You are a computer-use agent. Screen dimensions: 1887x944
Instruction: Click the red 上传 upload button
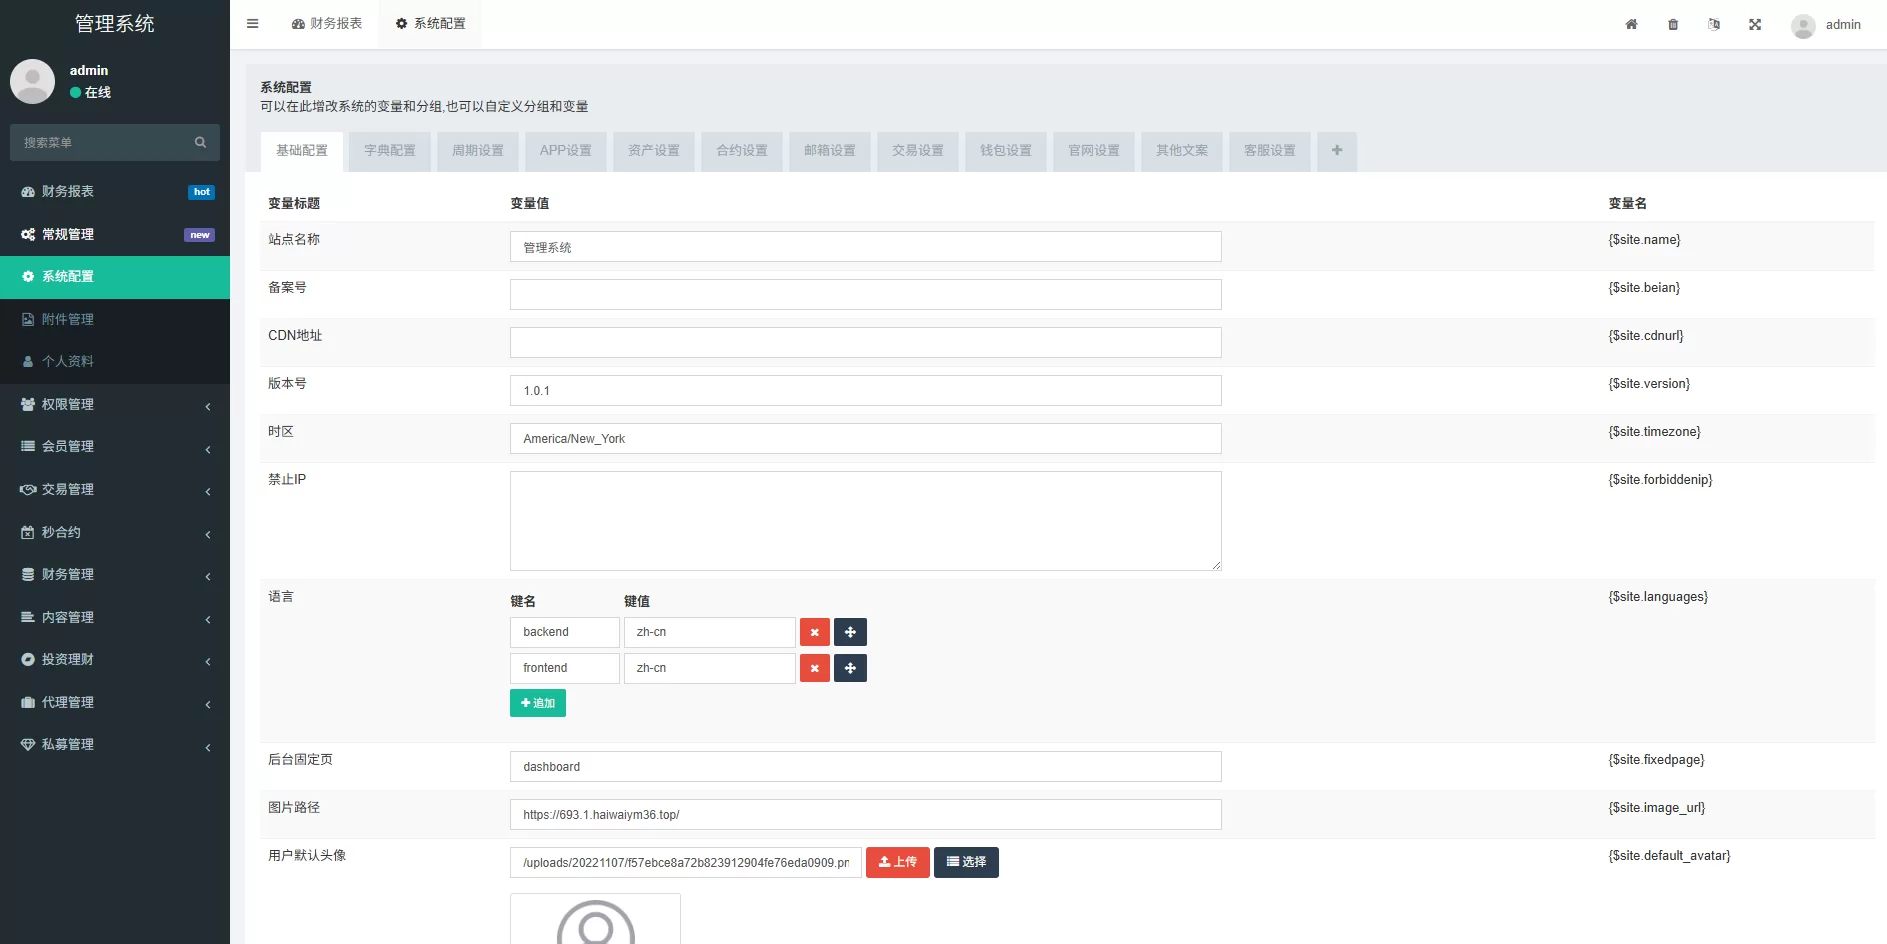(x=897, y=862)
